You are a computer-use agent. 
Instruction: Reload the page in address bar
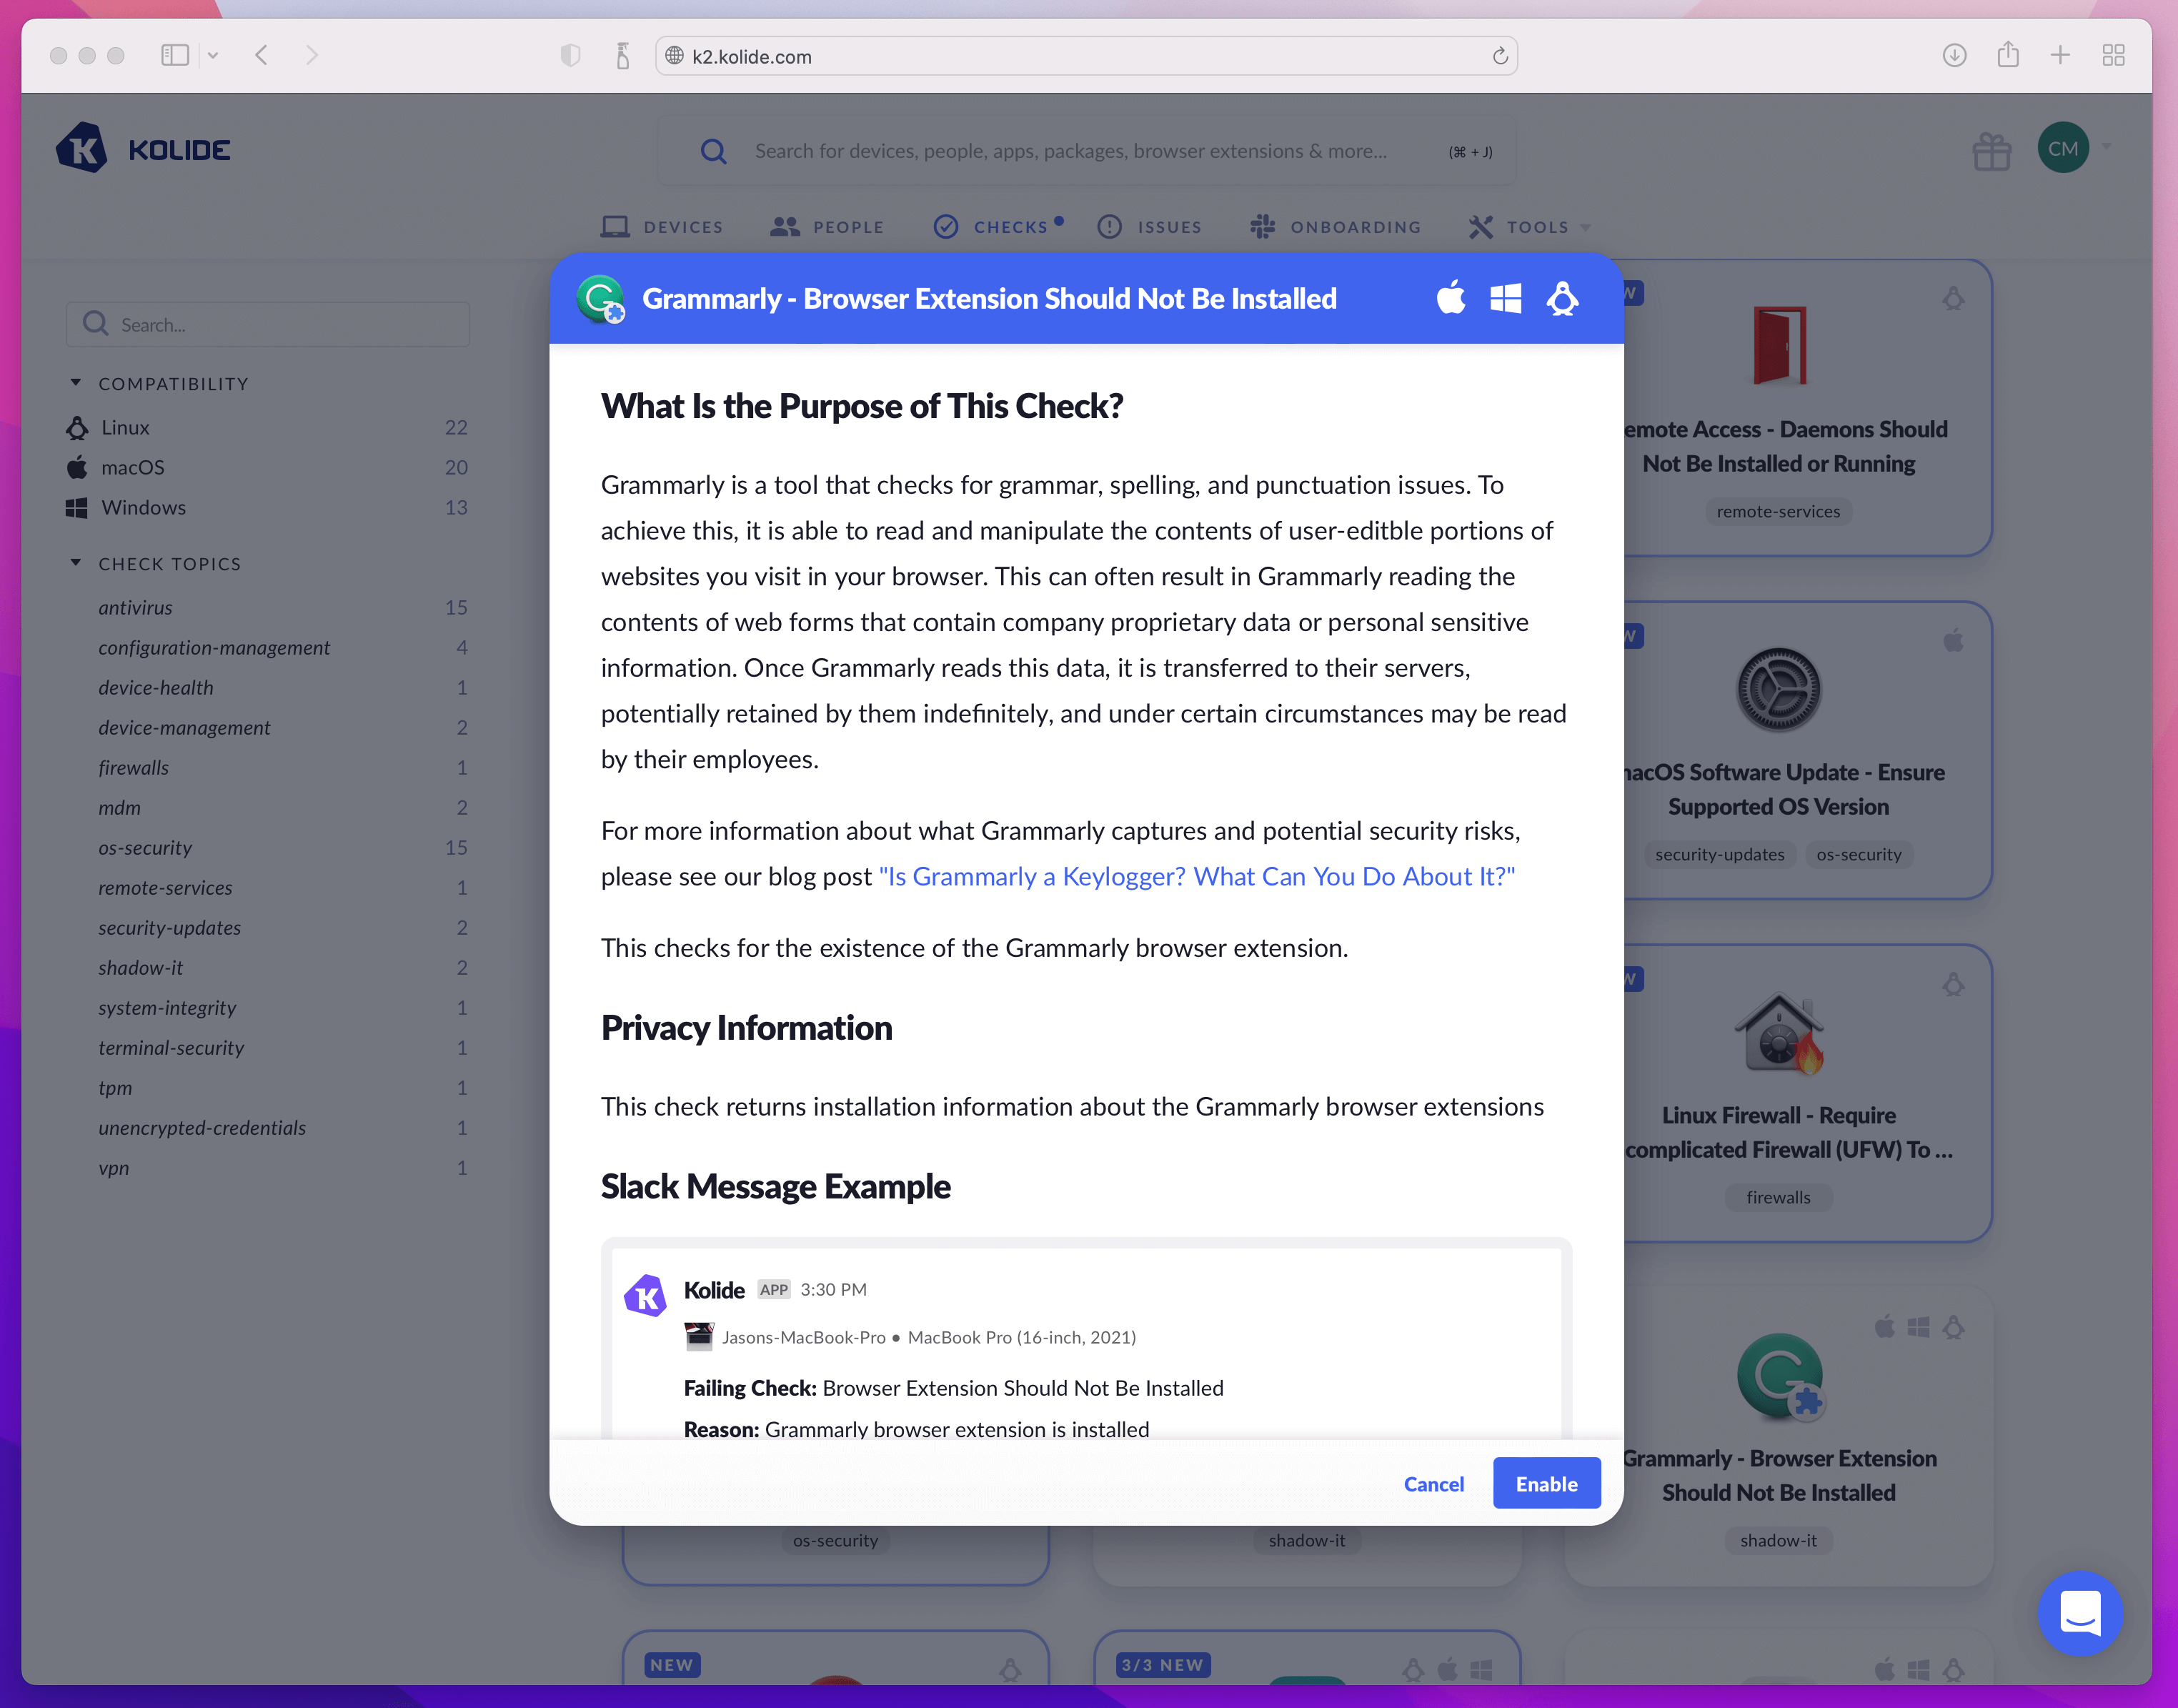(1500, 56)
